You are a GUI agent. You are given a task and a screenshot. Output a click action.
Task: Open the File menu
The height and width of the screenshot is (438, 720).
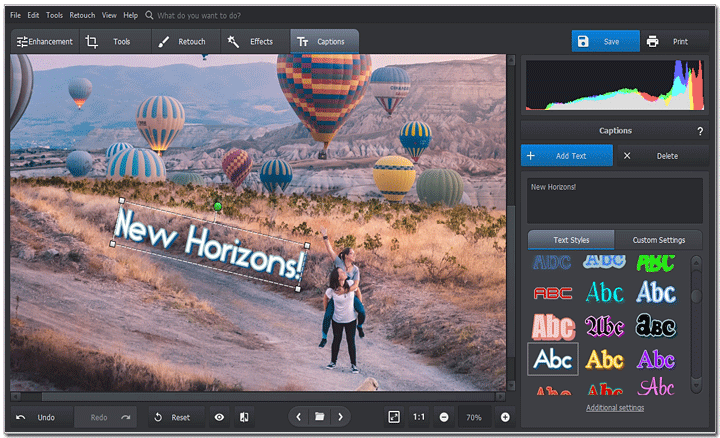click(15, 15)
